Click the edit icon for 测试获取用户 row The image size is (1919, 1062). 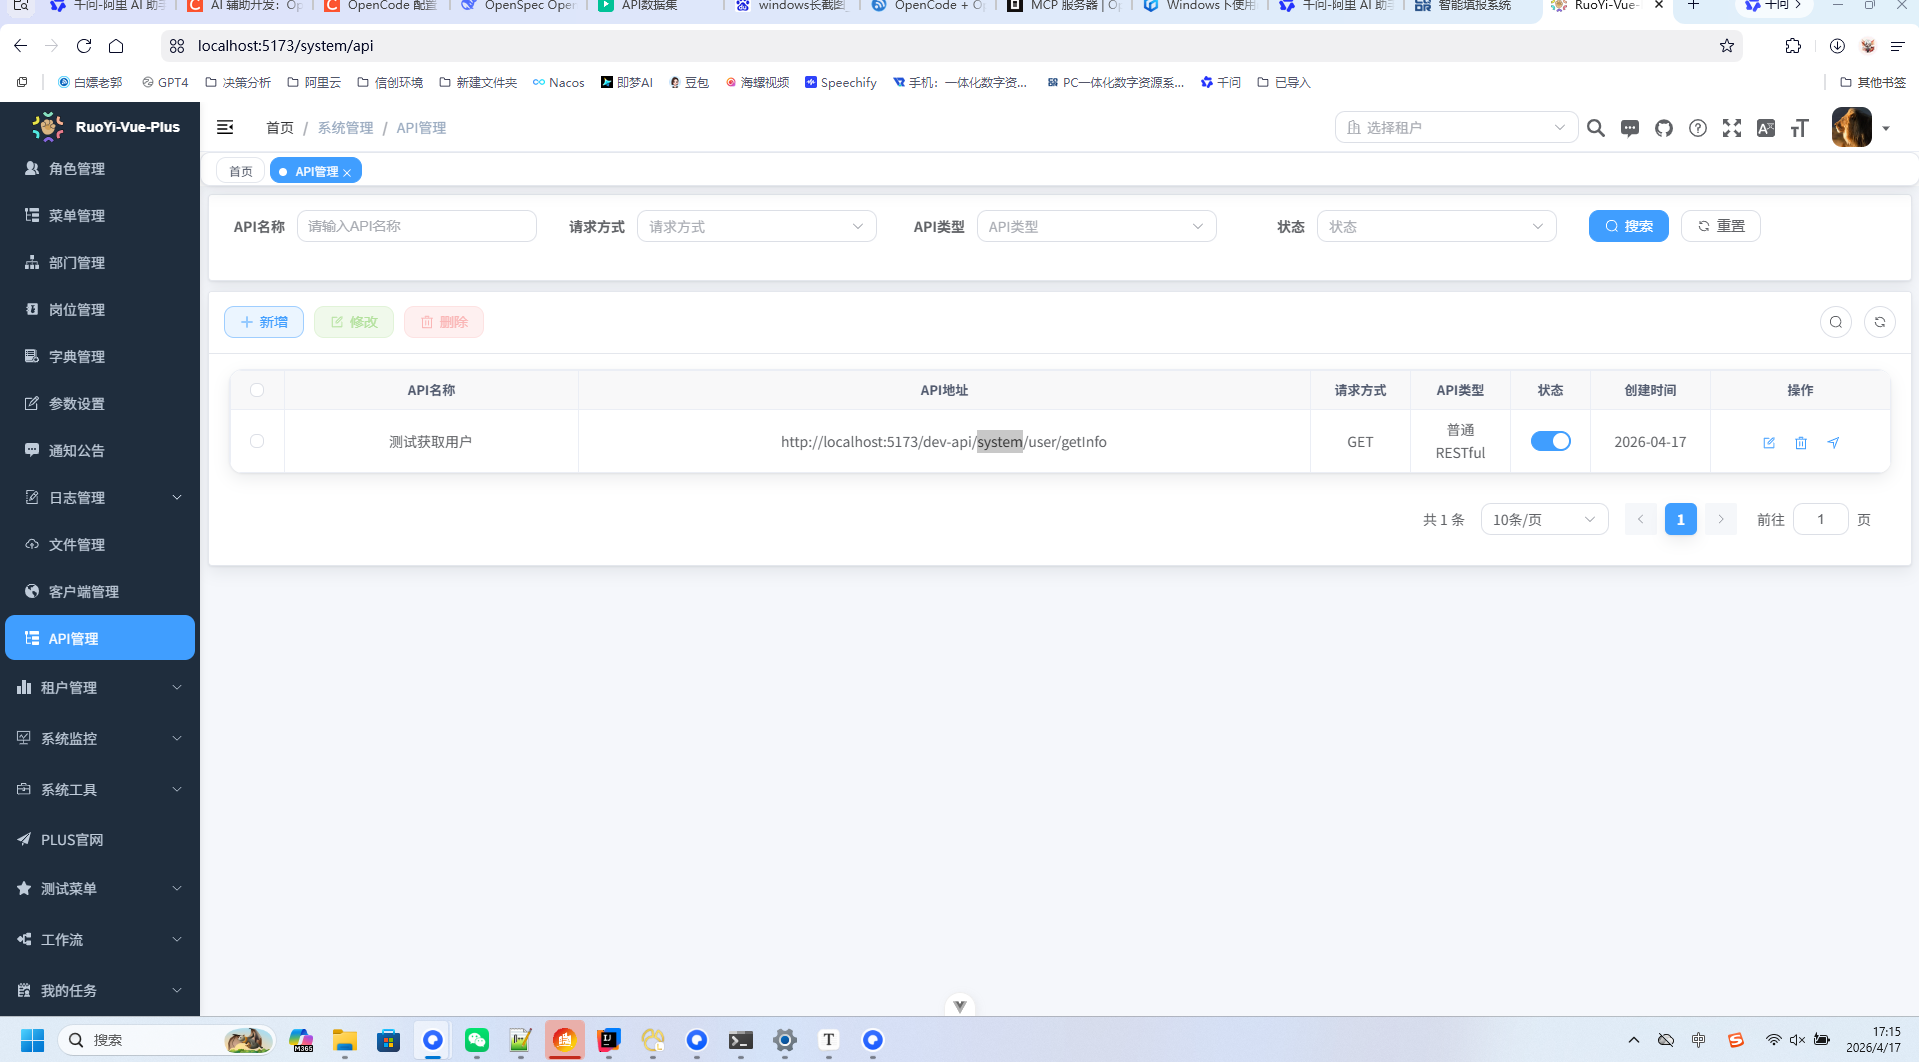pos(1769,442)
